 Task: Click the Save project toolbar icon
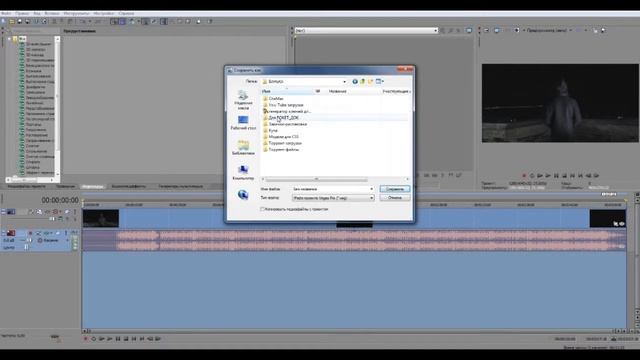pyautogui.click(x=20, y=21)
